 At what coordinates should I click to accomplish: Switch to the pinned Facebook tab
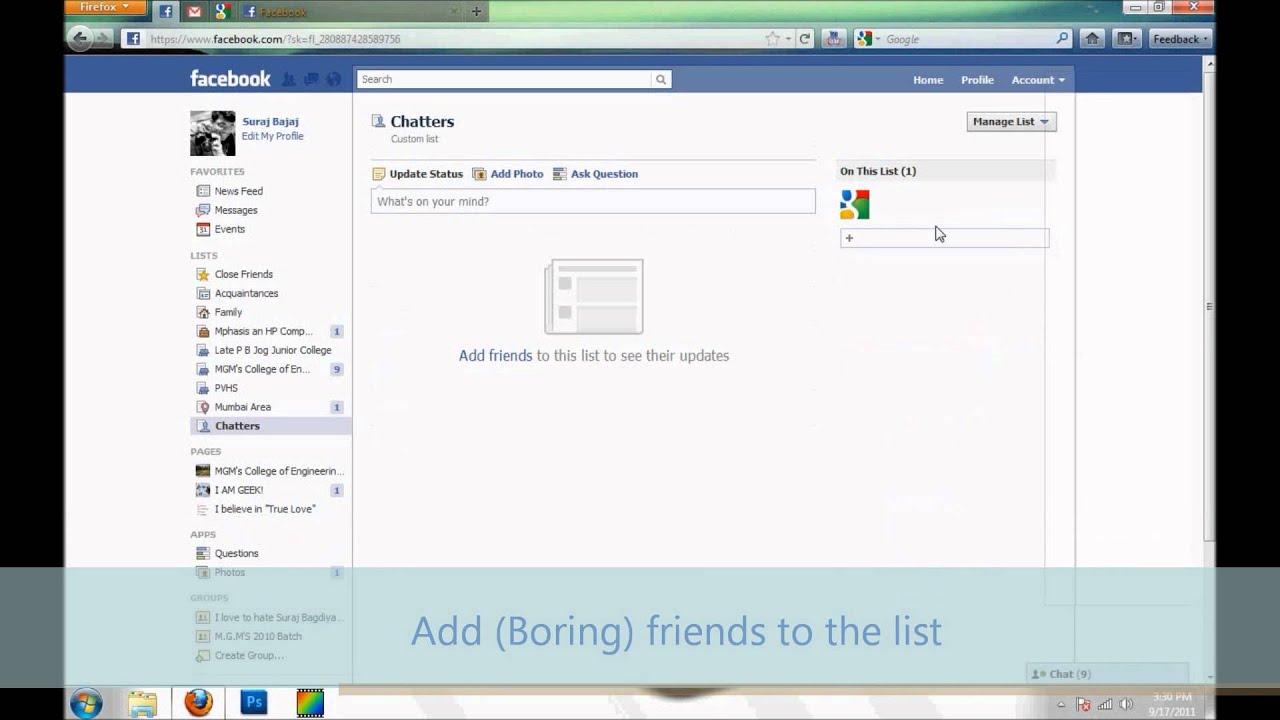pos(166,12)
